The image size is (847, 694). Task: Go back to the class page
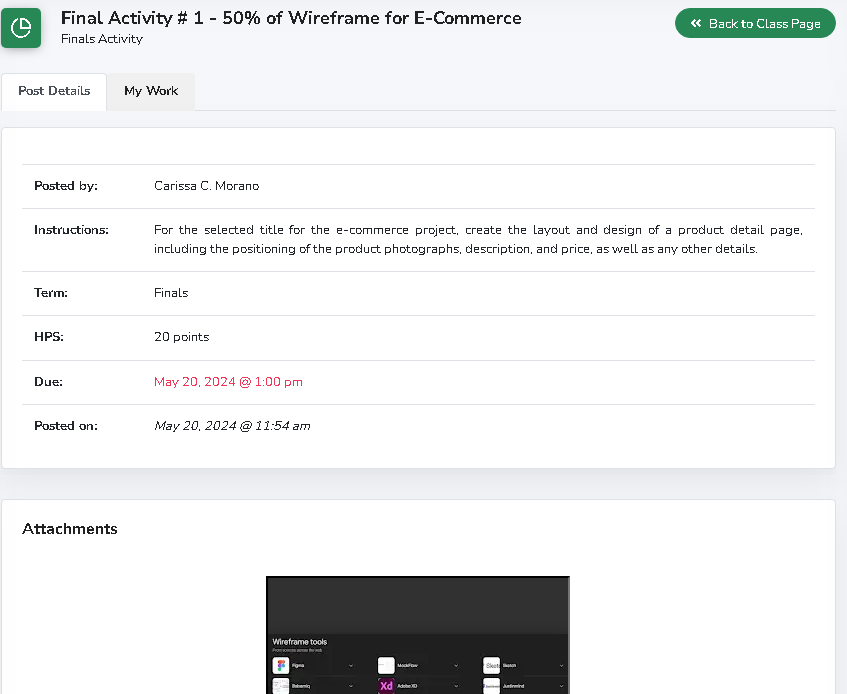coord(755,23)
